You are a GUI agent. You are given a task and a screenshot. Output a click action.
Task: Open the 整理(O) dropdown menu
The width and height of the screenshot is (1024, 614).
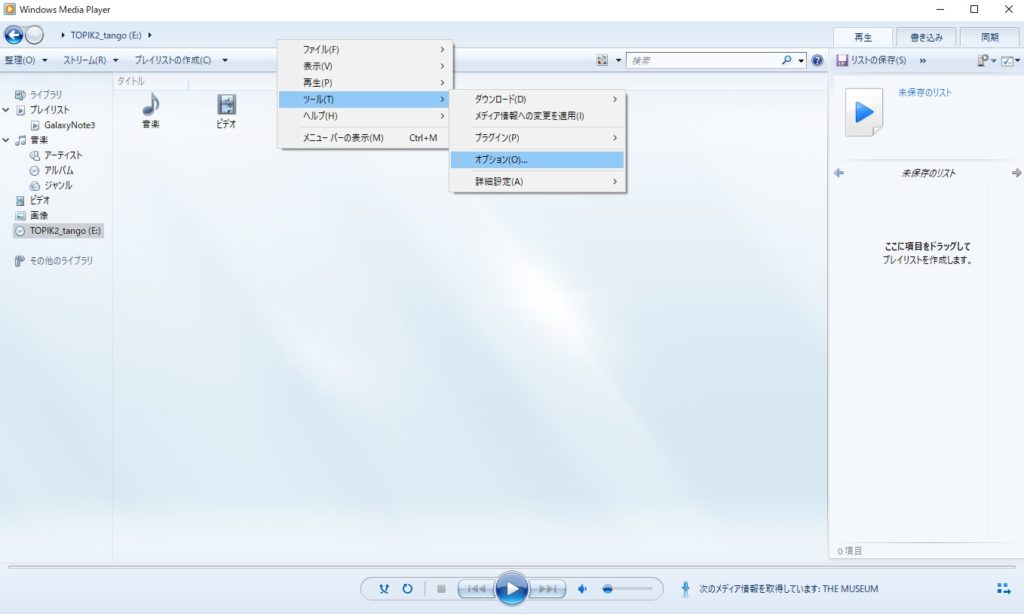point(26,60)
